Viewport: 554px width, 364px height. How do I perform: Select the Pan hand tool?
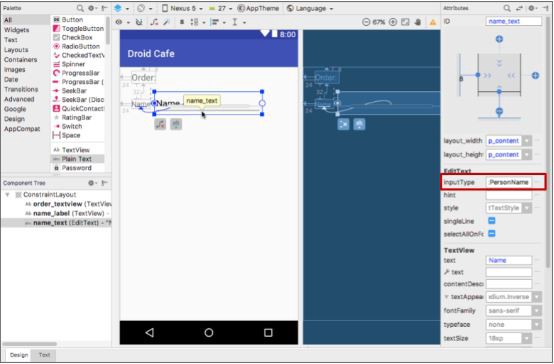(x=418, y=22)
